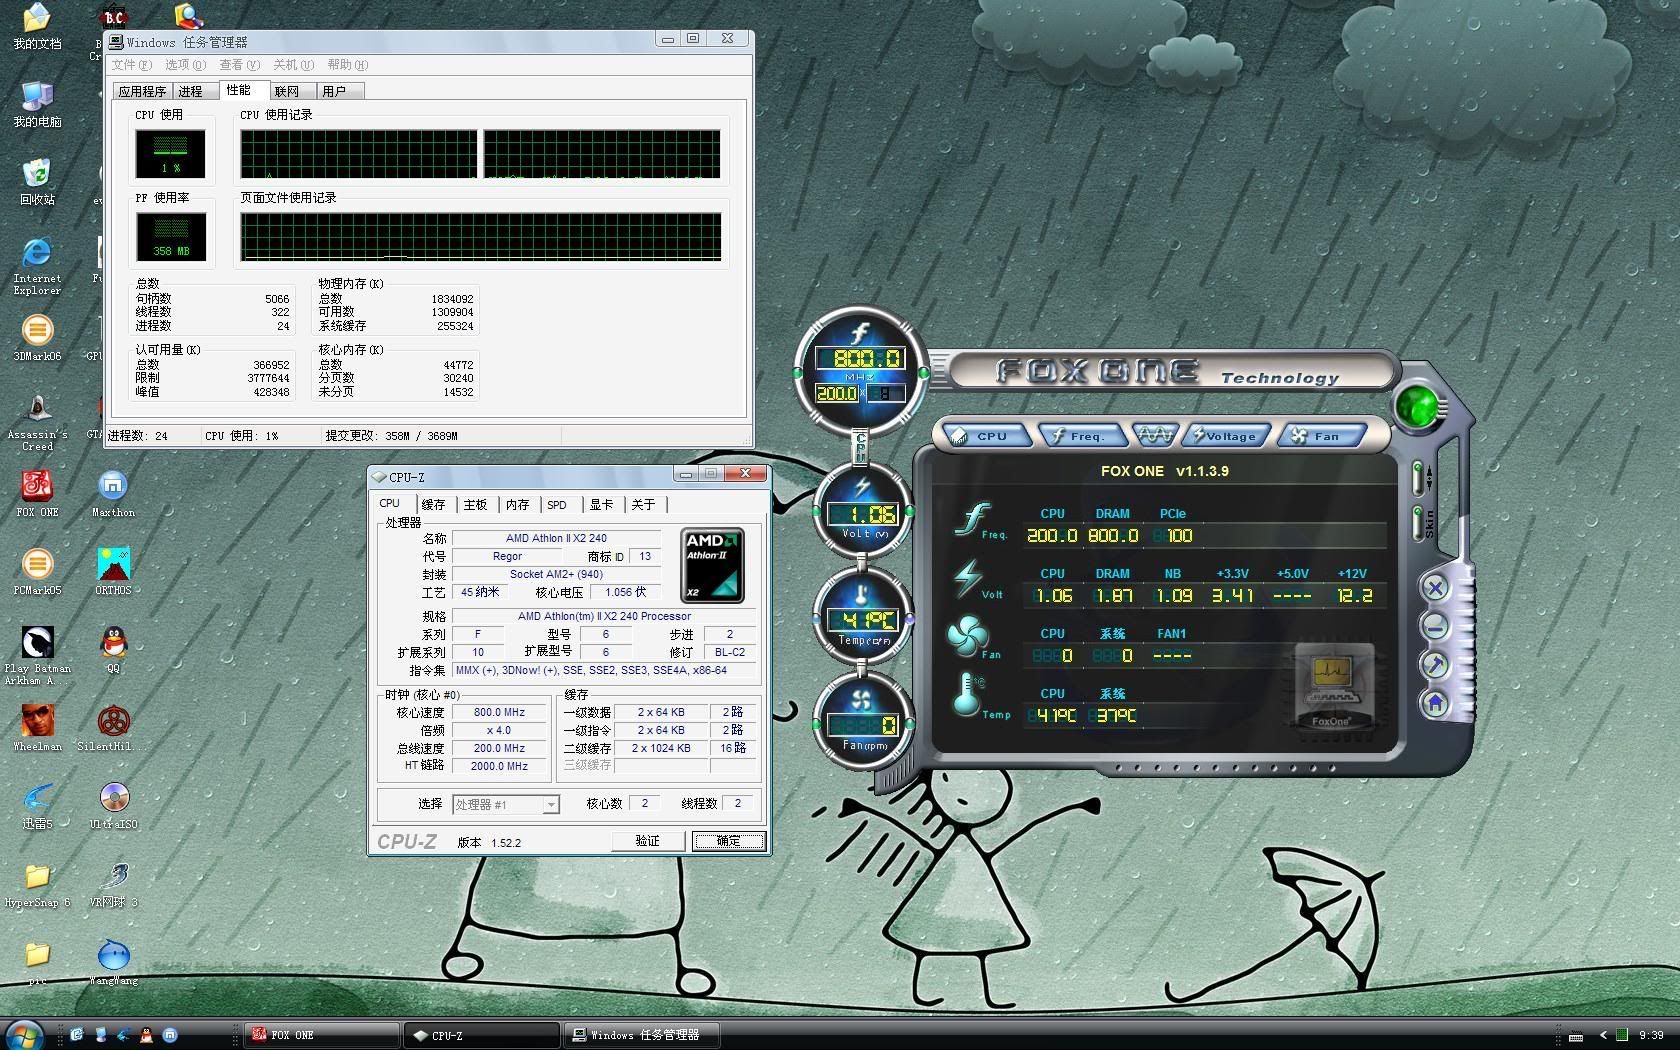This screenshot has height=1050, width=1680.
Task: Click the Windows Start orb
Action: point(24,1033)
